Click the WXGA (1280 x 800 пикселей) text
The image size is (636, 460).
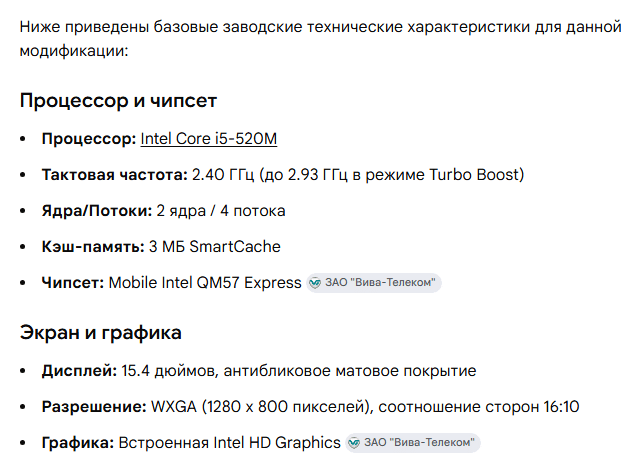click(262, 406)
